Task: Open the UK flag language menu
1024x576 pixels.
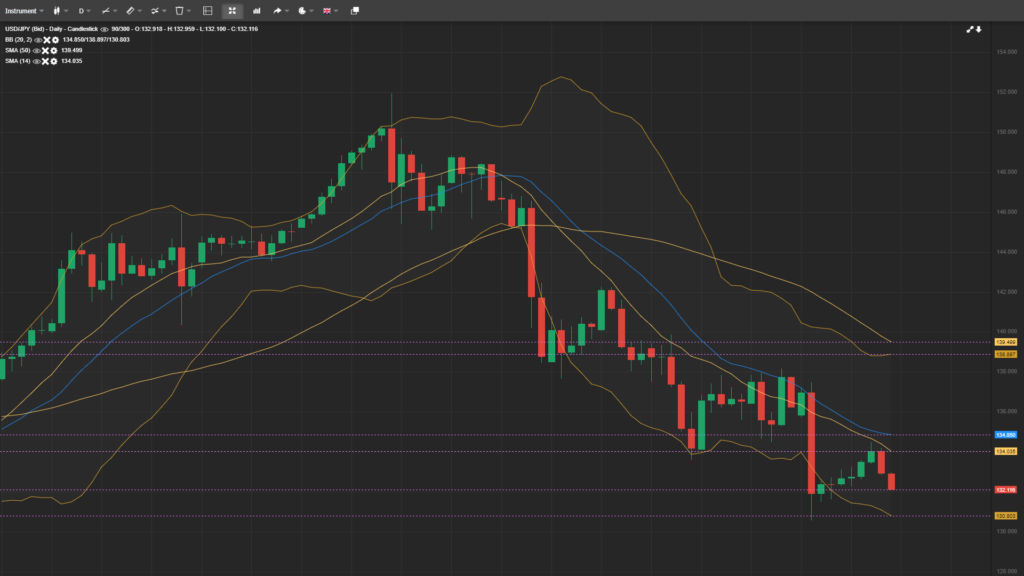Action: (328, 10)
